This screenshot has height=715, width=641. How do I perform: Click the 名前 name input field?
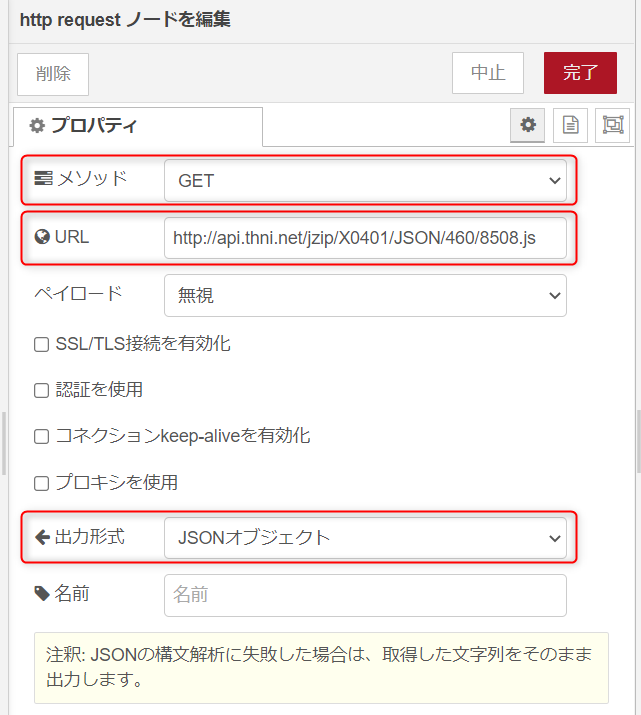click(x=365, y=595)
